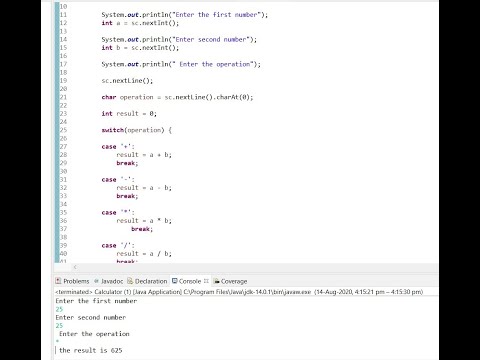Click the case '*' label
Viewport: 480px width, 360px height.
pyautogui.click(x=118, y=213)
